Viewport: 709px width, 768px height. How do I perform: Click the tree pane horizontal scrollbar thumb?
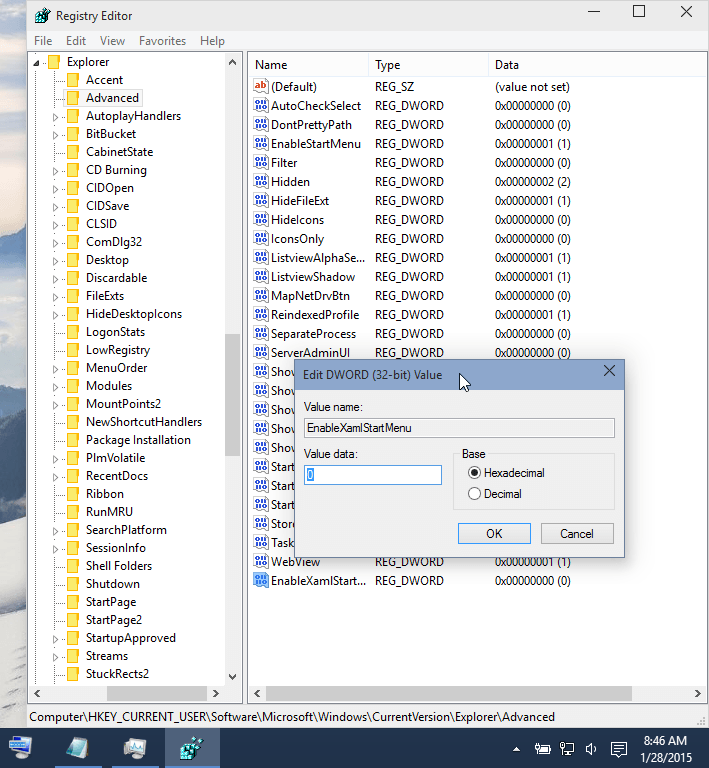click(157, 694)
